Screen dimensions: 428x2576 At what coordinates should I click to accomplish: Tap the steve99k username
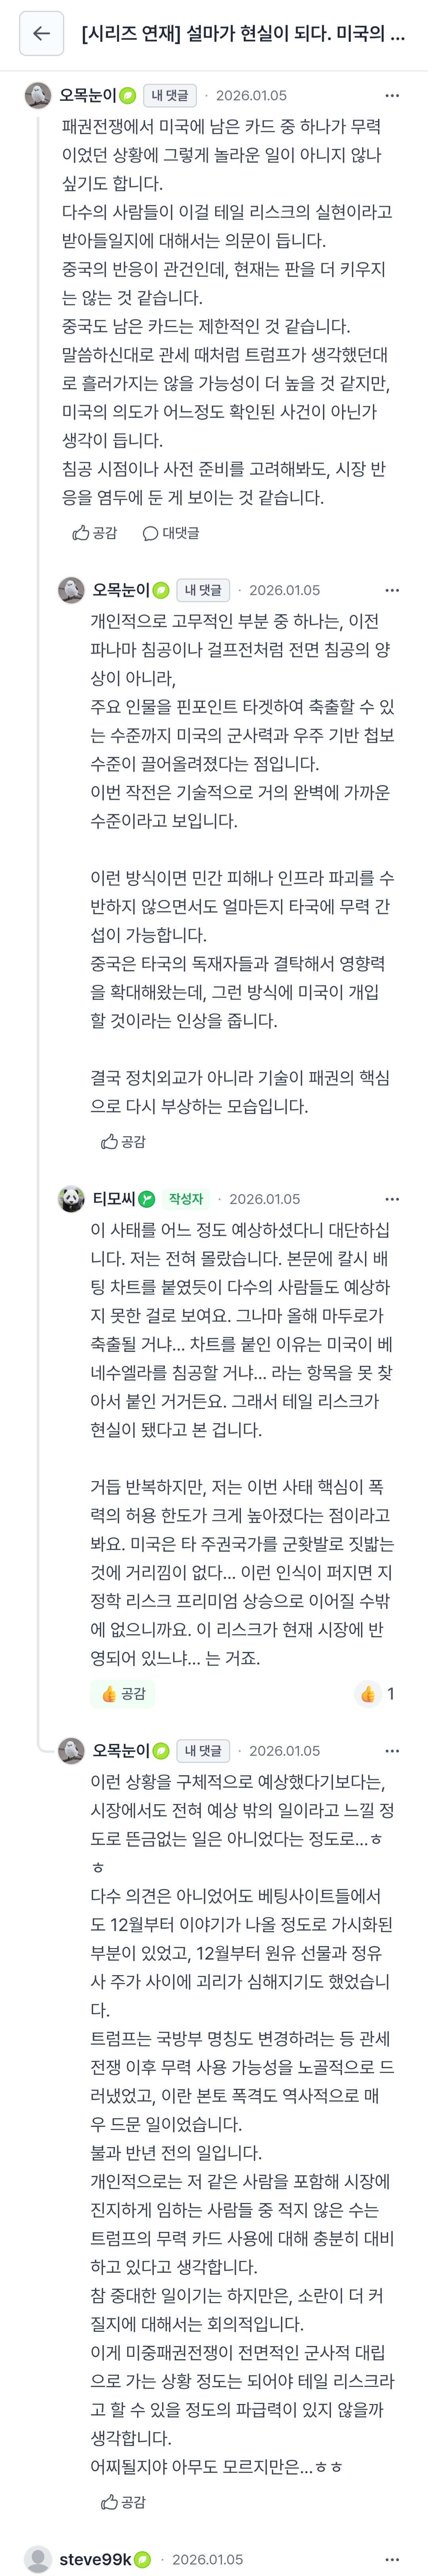pos(95,2559)
